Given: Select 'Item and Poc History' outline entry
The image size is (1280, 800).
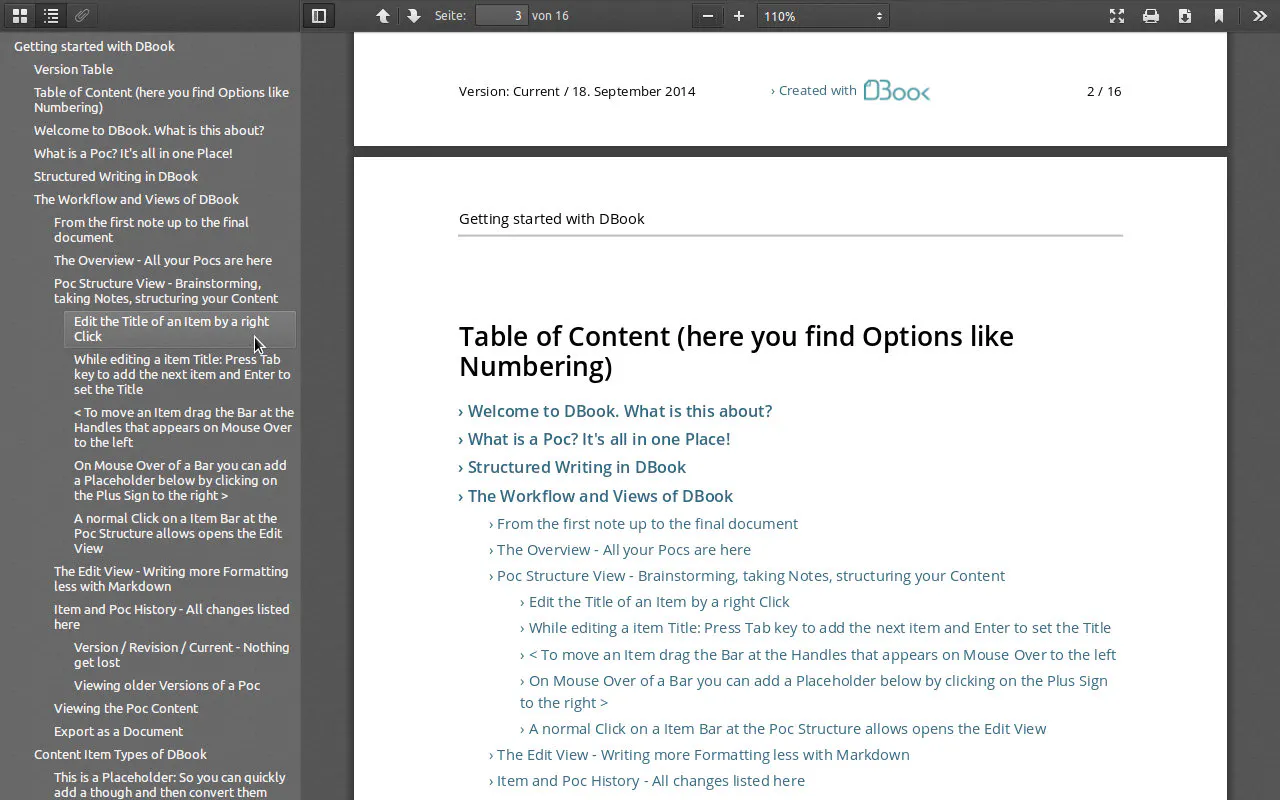Looking at the screenshot, I should [172, 617].
